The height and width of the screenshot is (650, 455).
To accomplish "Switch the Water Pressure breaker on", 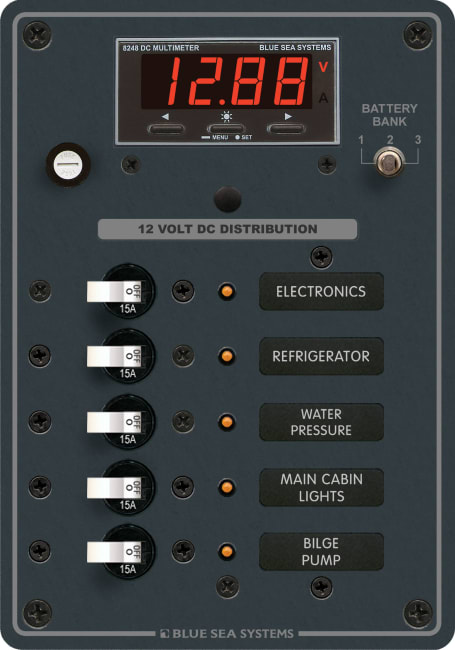I will [x=114, y=422].
